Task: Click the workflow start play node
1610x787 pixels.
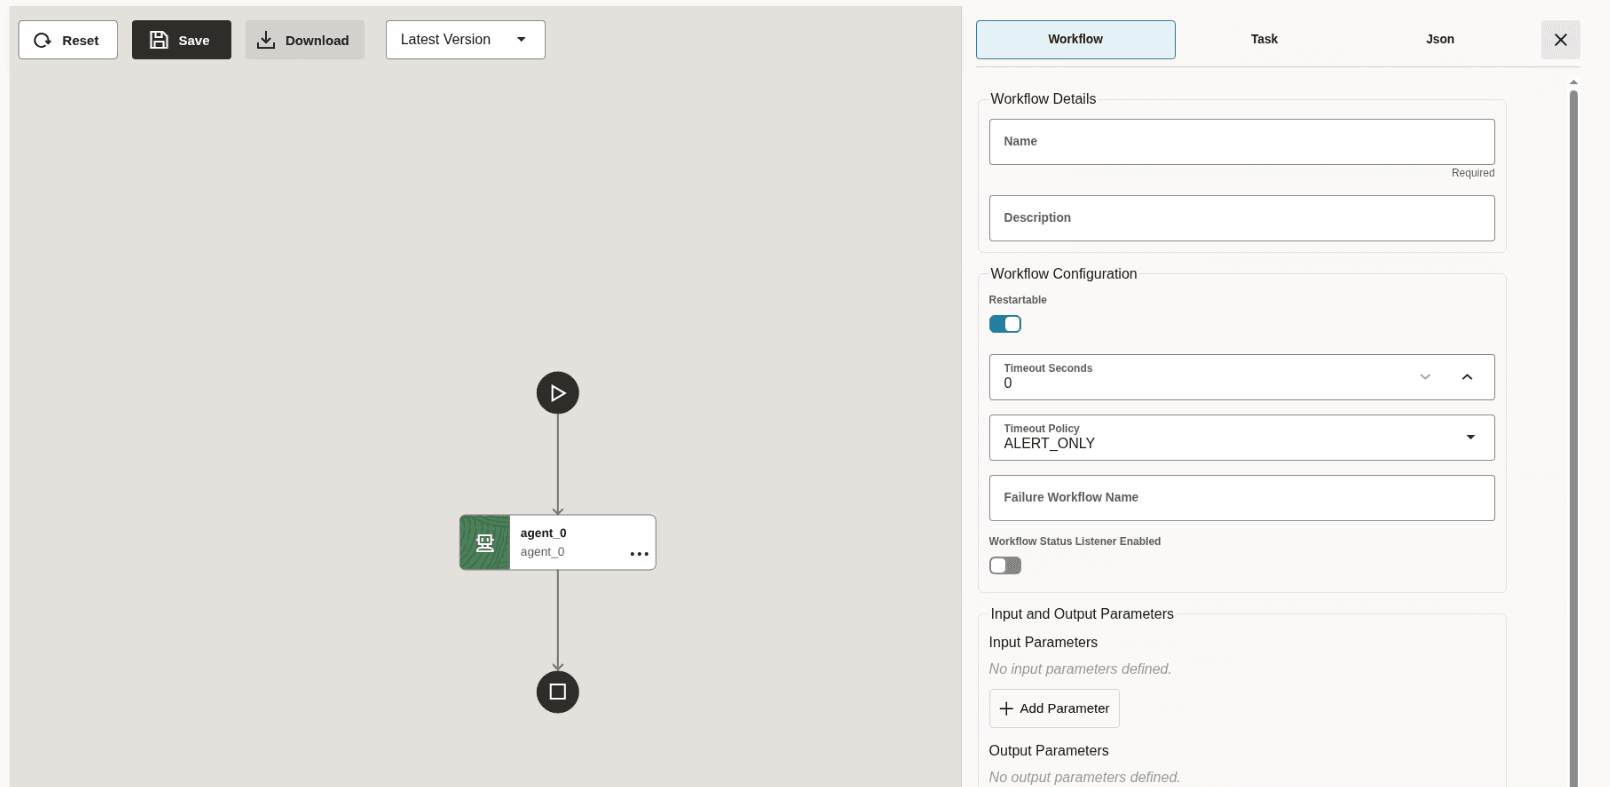Action: tap(558, 393)
